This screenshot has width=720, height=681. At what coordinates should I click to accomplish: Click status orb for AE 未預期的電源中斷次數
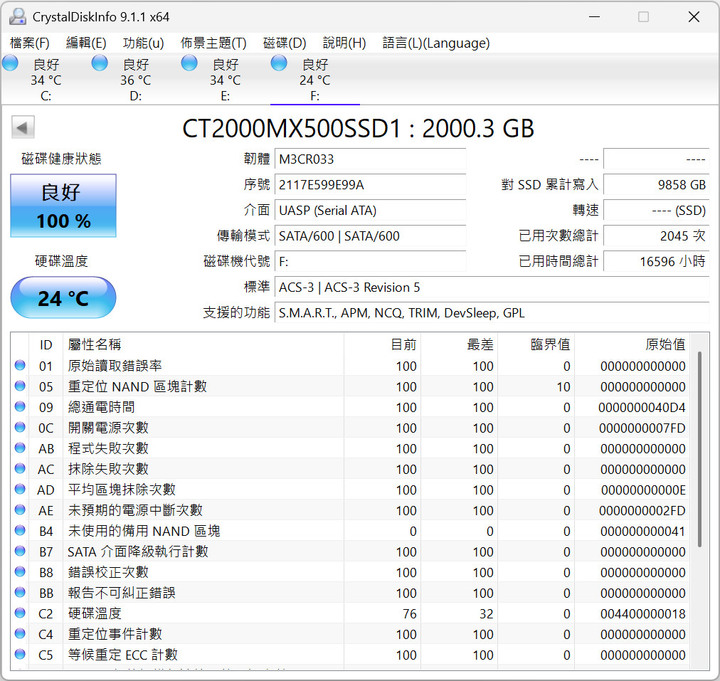tap(20, 510)
